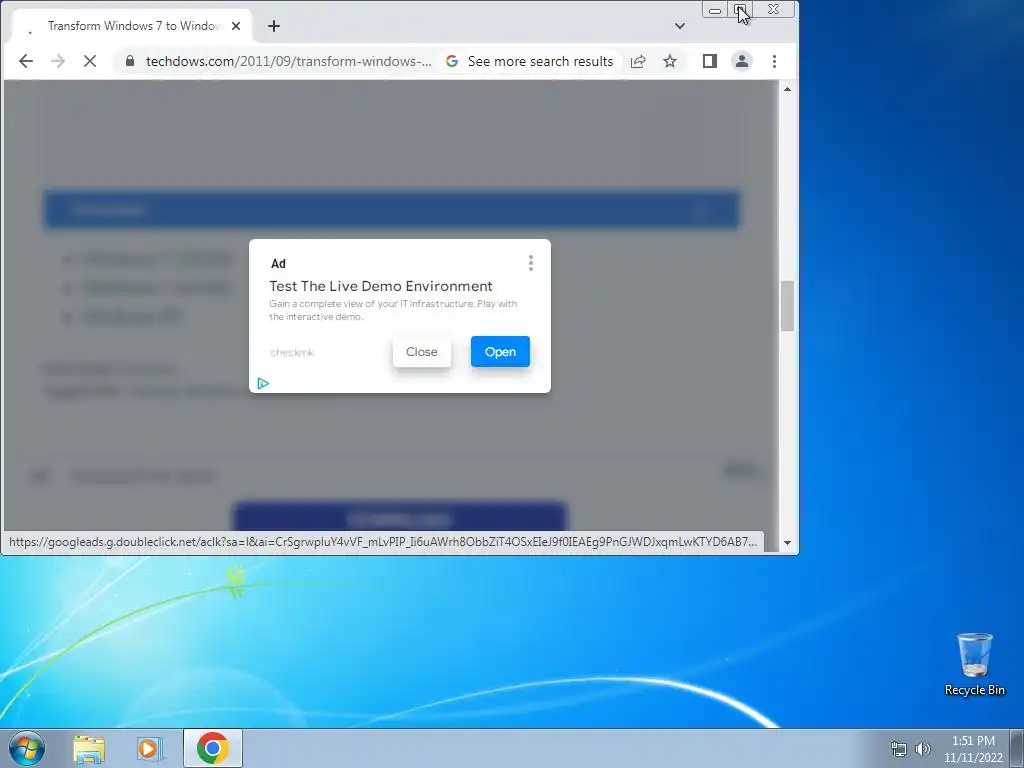Click the AdChoices triangle icon
This screenshot has height=768, width=1024.
[x=263, y=383]
